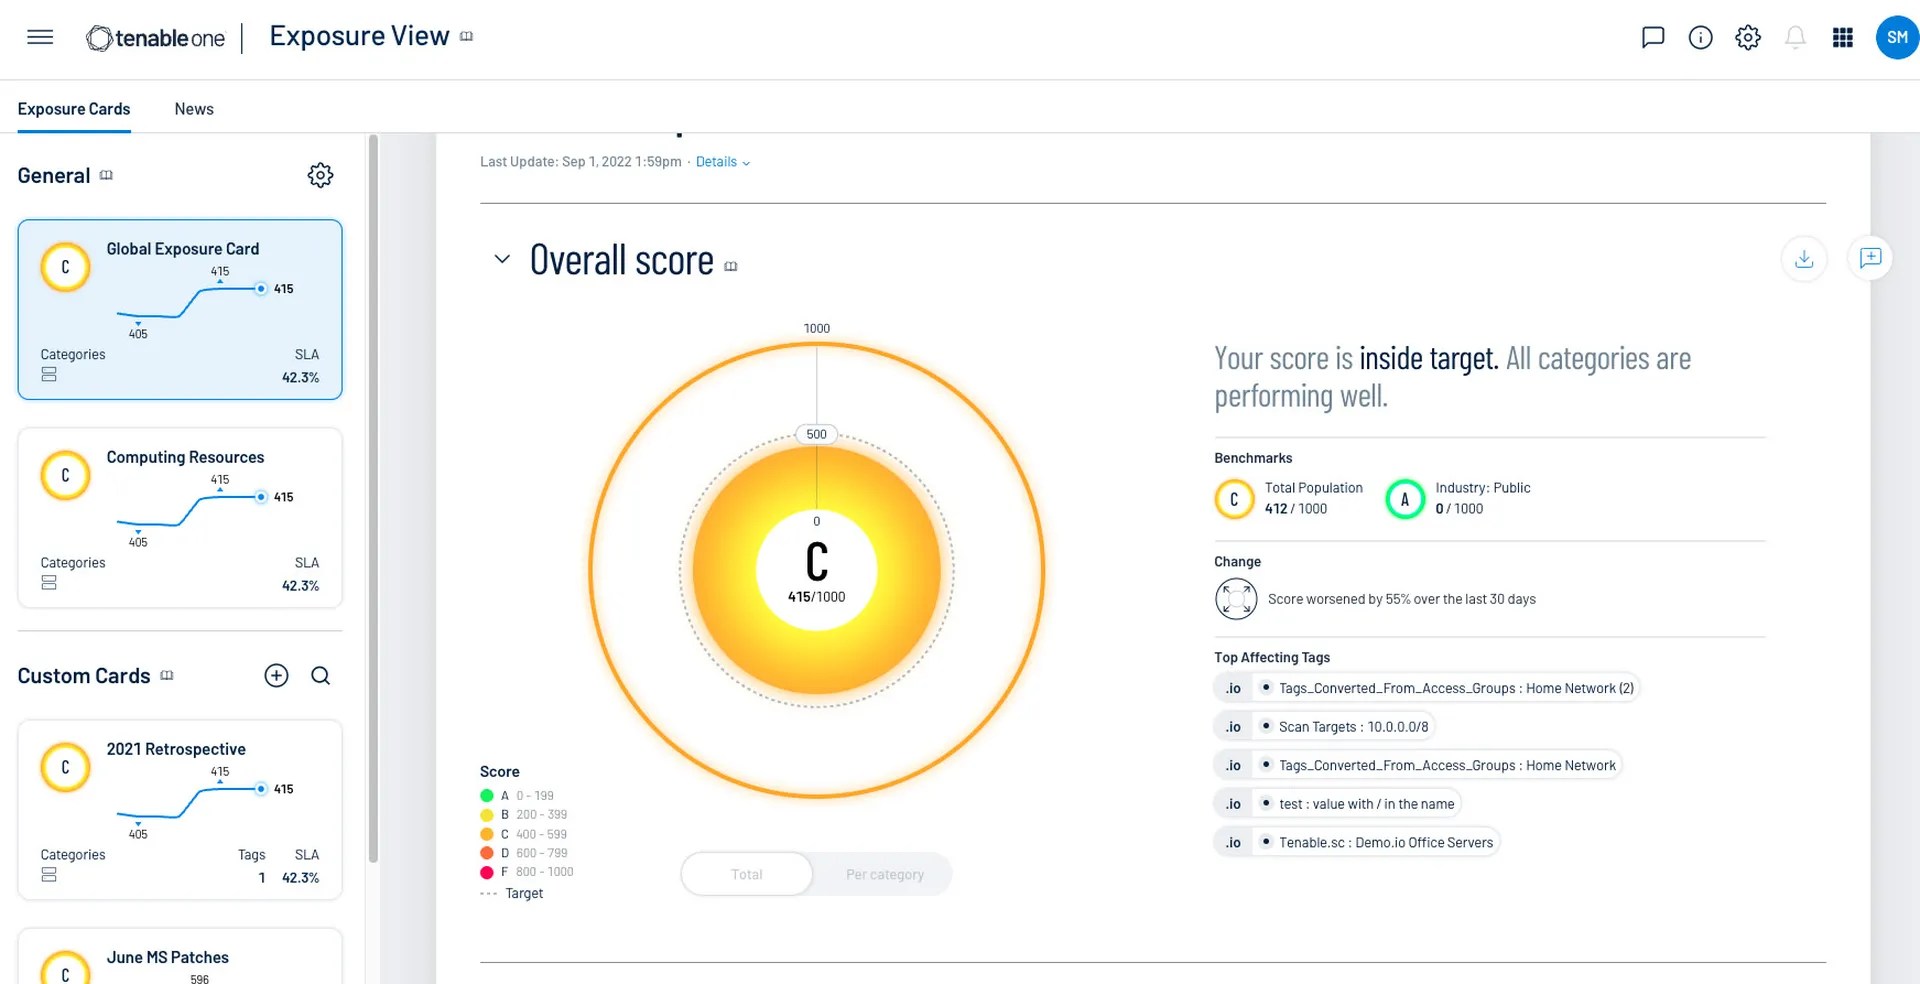
Task: Switch score view to Per category
Action: 884,873
